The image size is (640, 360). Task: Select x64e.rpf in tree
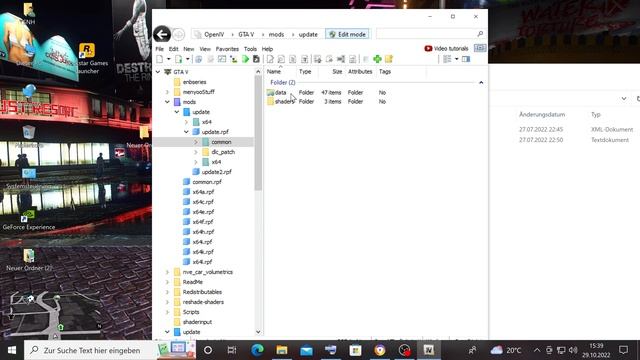203,212
